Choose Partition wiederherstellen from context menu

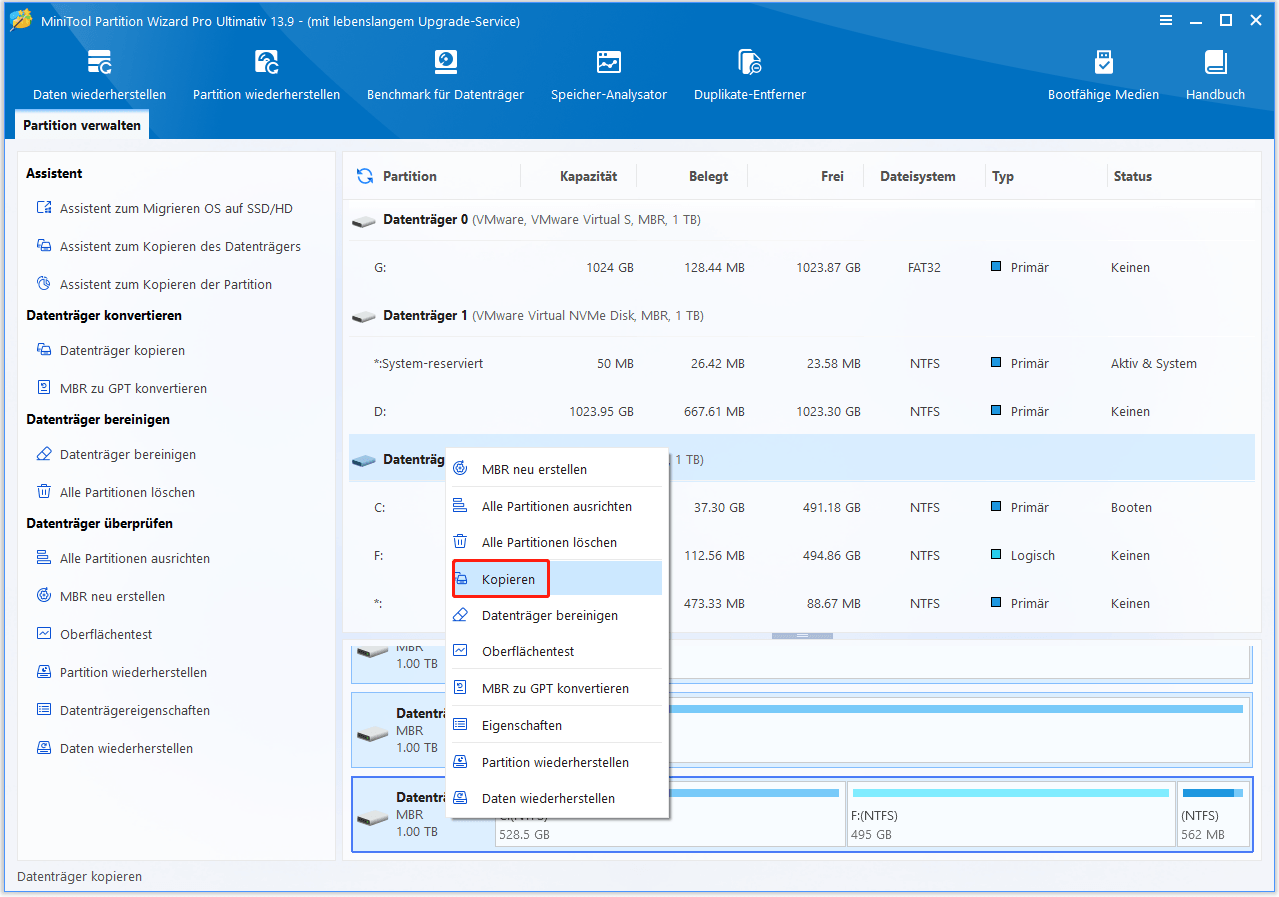557,762
